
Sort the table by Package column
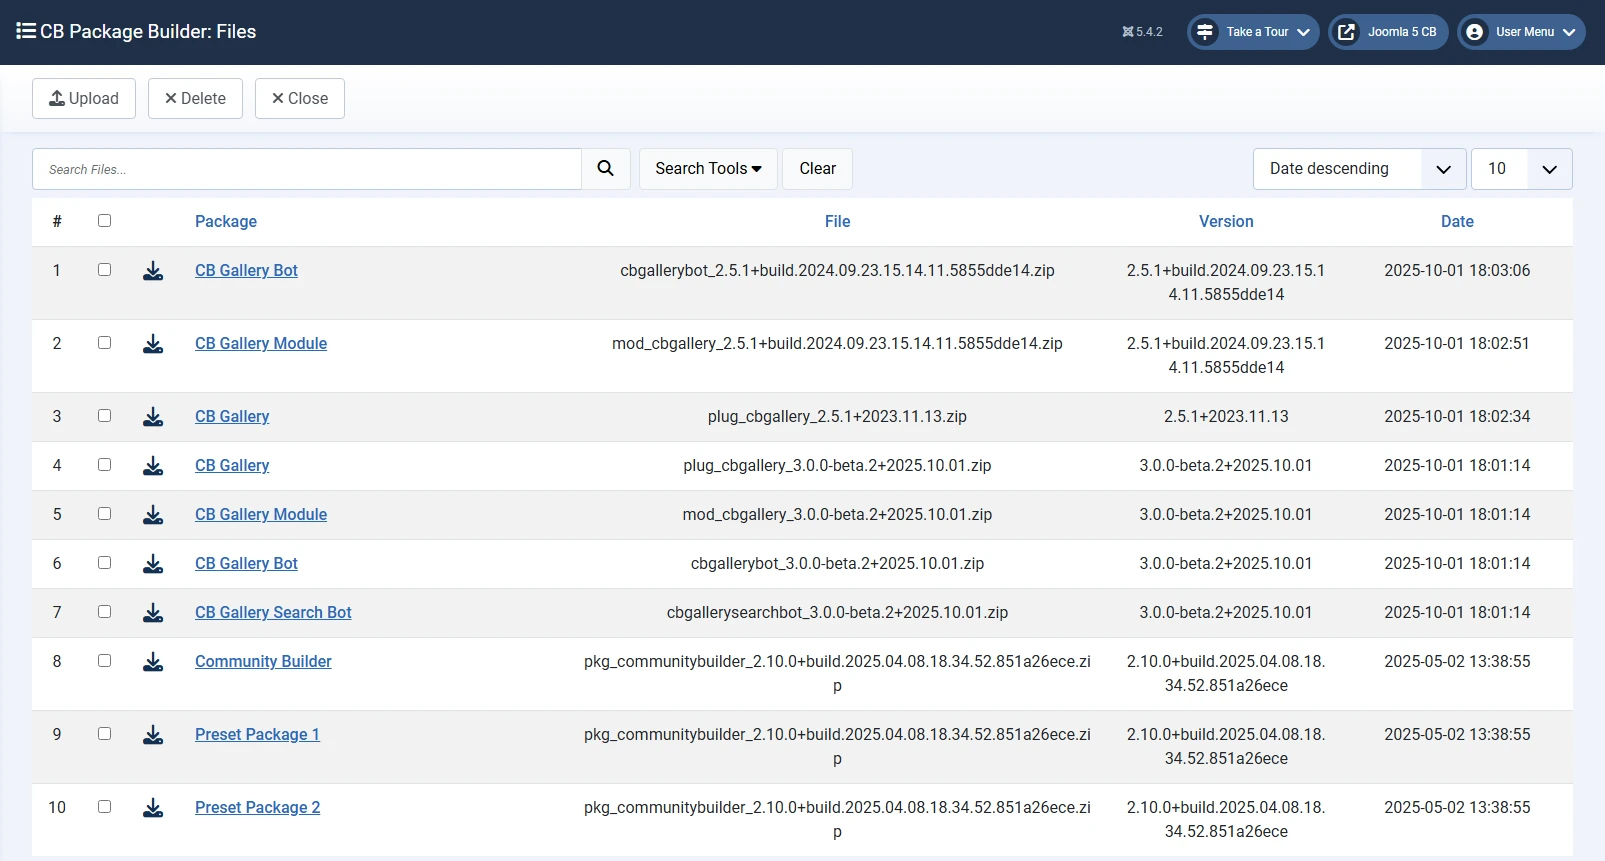tap(226, 222)
